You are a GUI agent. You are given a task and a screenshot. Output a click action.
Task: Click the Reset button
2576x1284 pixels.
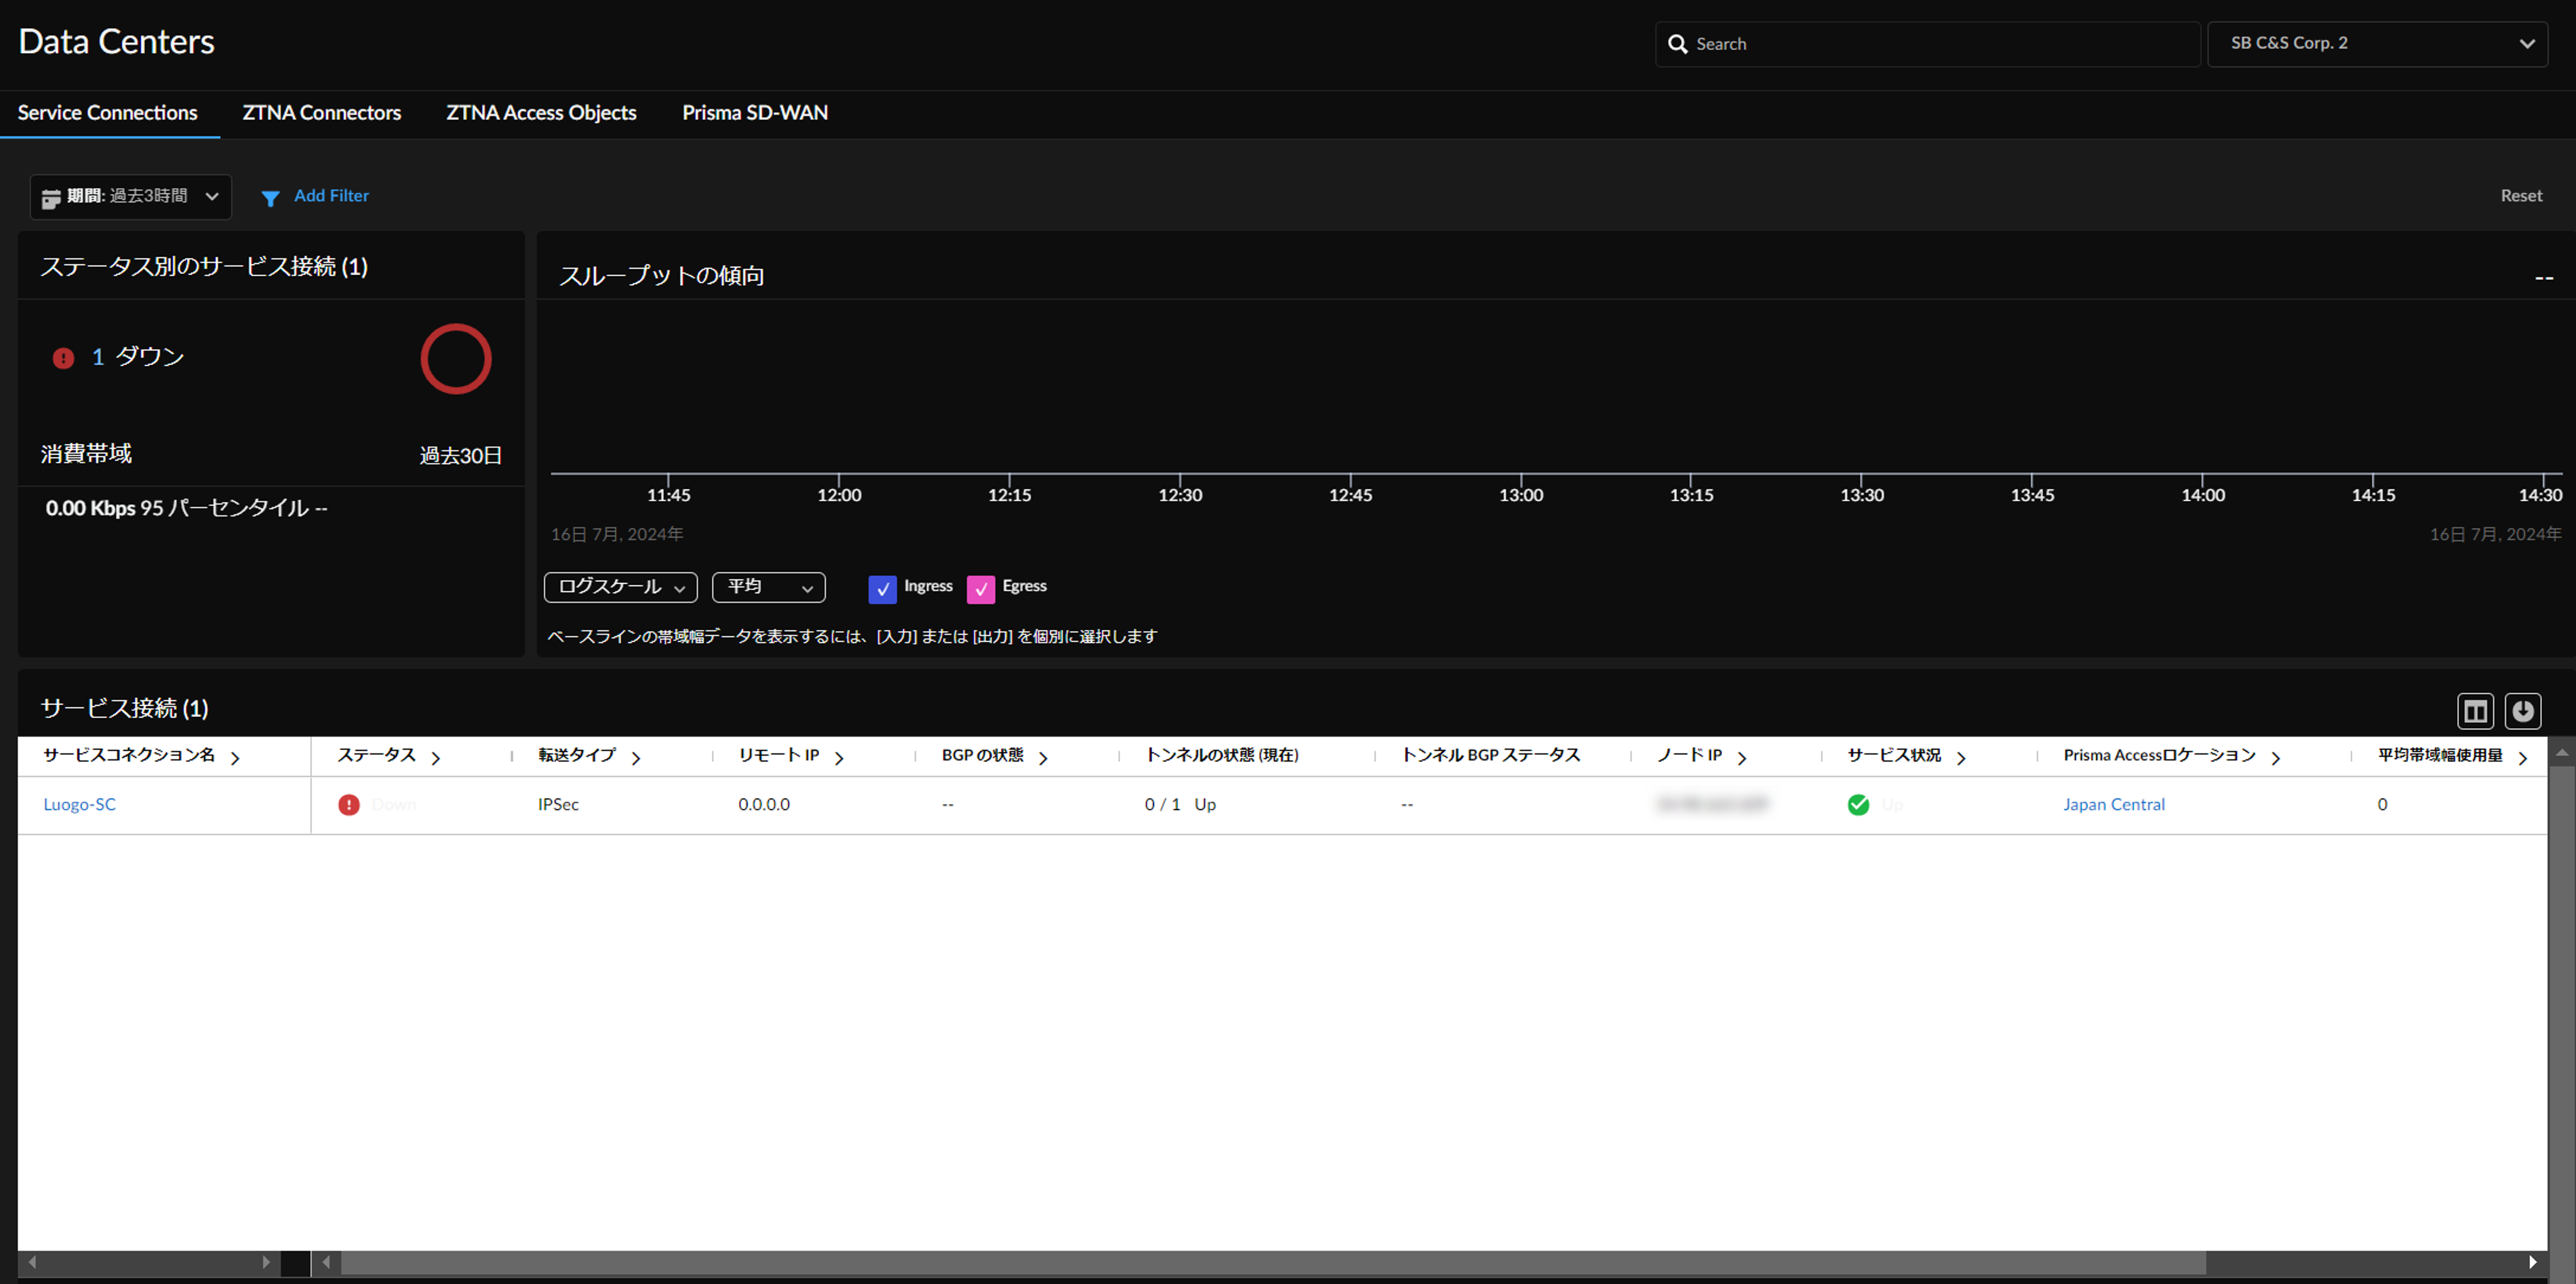coord(2521,196)
